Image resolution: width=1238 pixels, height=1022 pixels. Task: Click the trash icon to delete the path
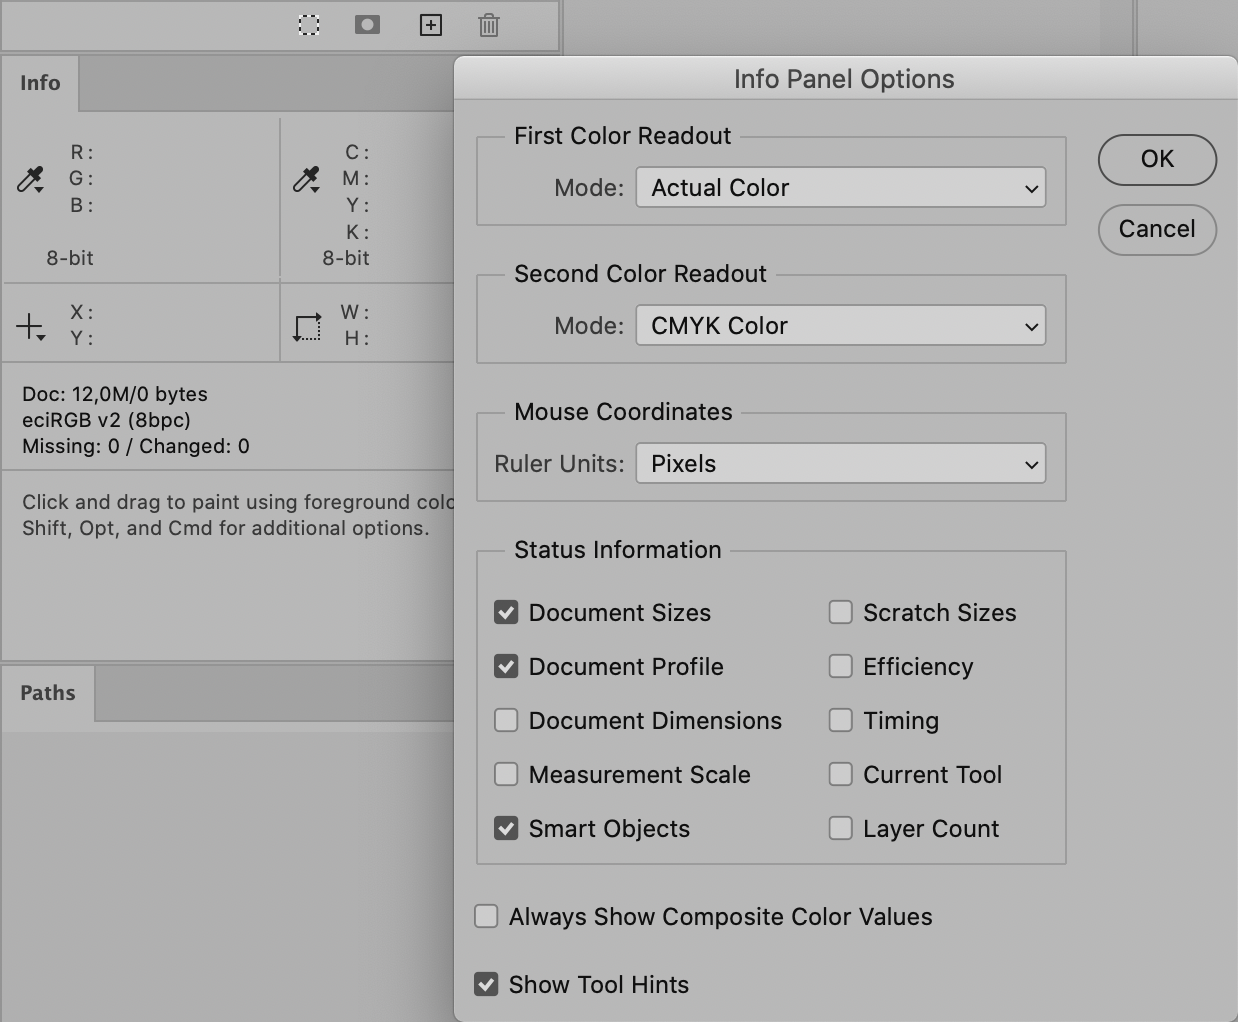[x=488, y=25]
